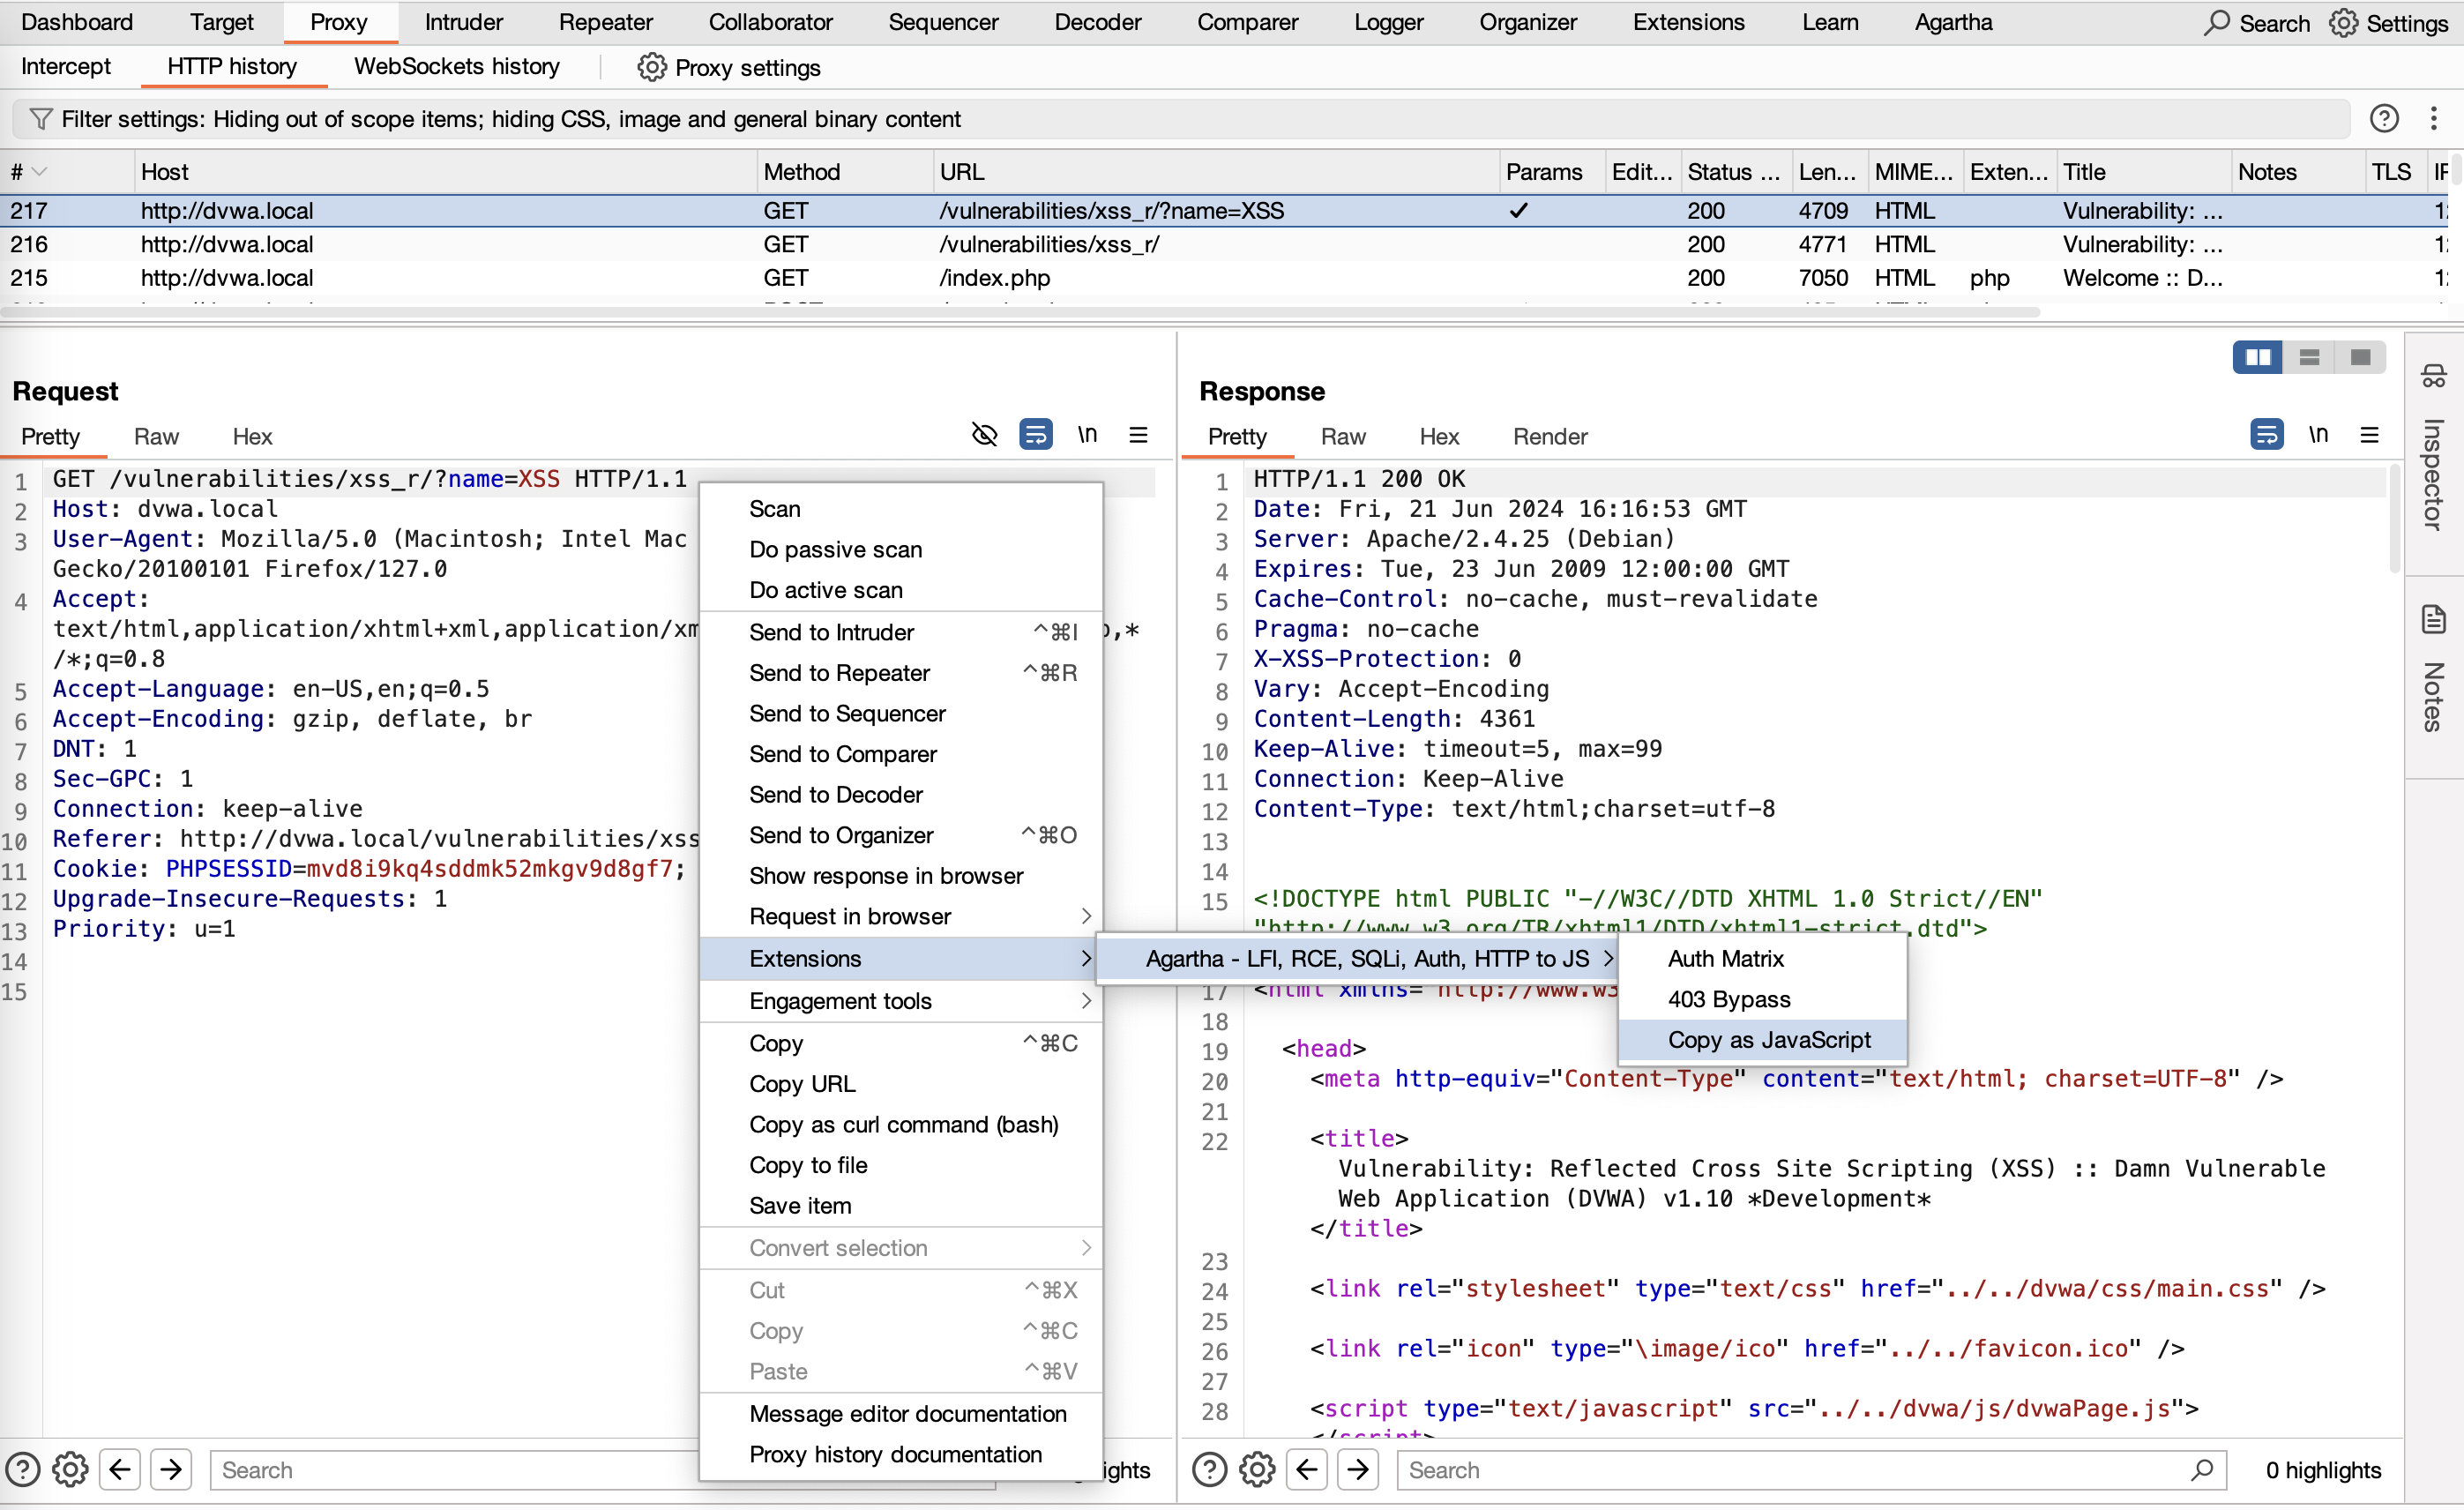The height and width of the screenshot is (1510, 2464).
Task: Click history table horizontal scrollbar
Action: [x=1020, y=312]
